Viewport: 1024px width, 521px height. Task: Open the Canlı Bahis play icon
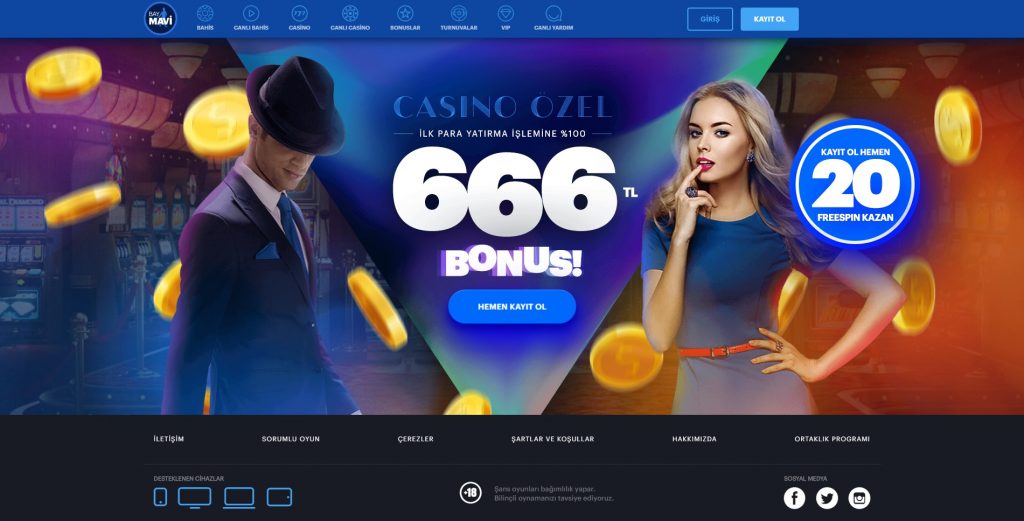click(251, 14)
